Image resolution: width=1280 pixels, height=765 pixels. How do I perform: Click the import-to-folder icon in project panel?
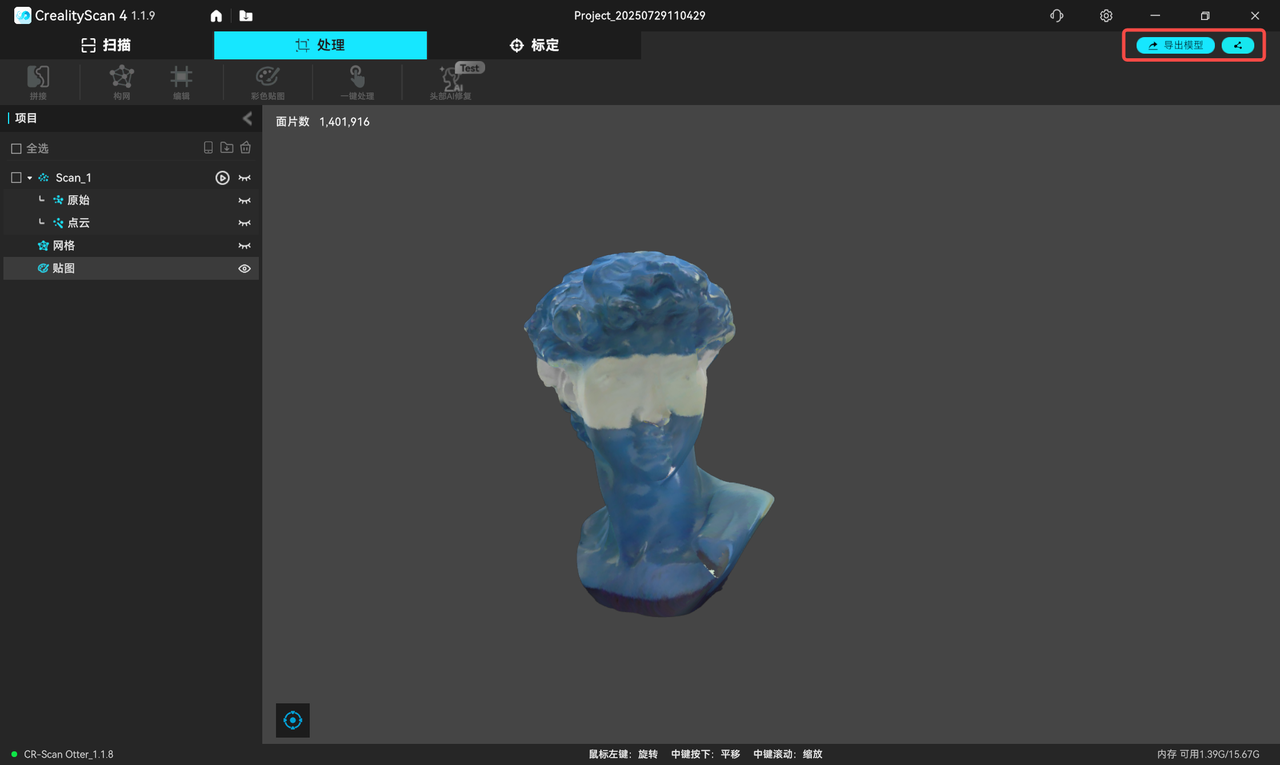[x=227, y=148]
